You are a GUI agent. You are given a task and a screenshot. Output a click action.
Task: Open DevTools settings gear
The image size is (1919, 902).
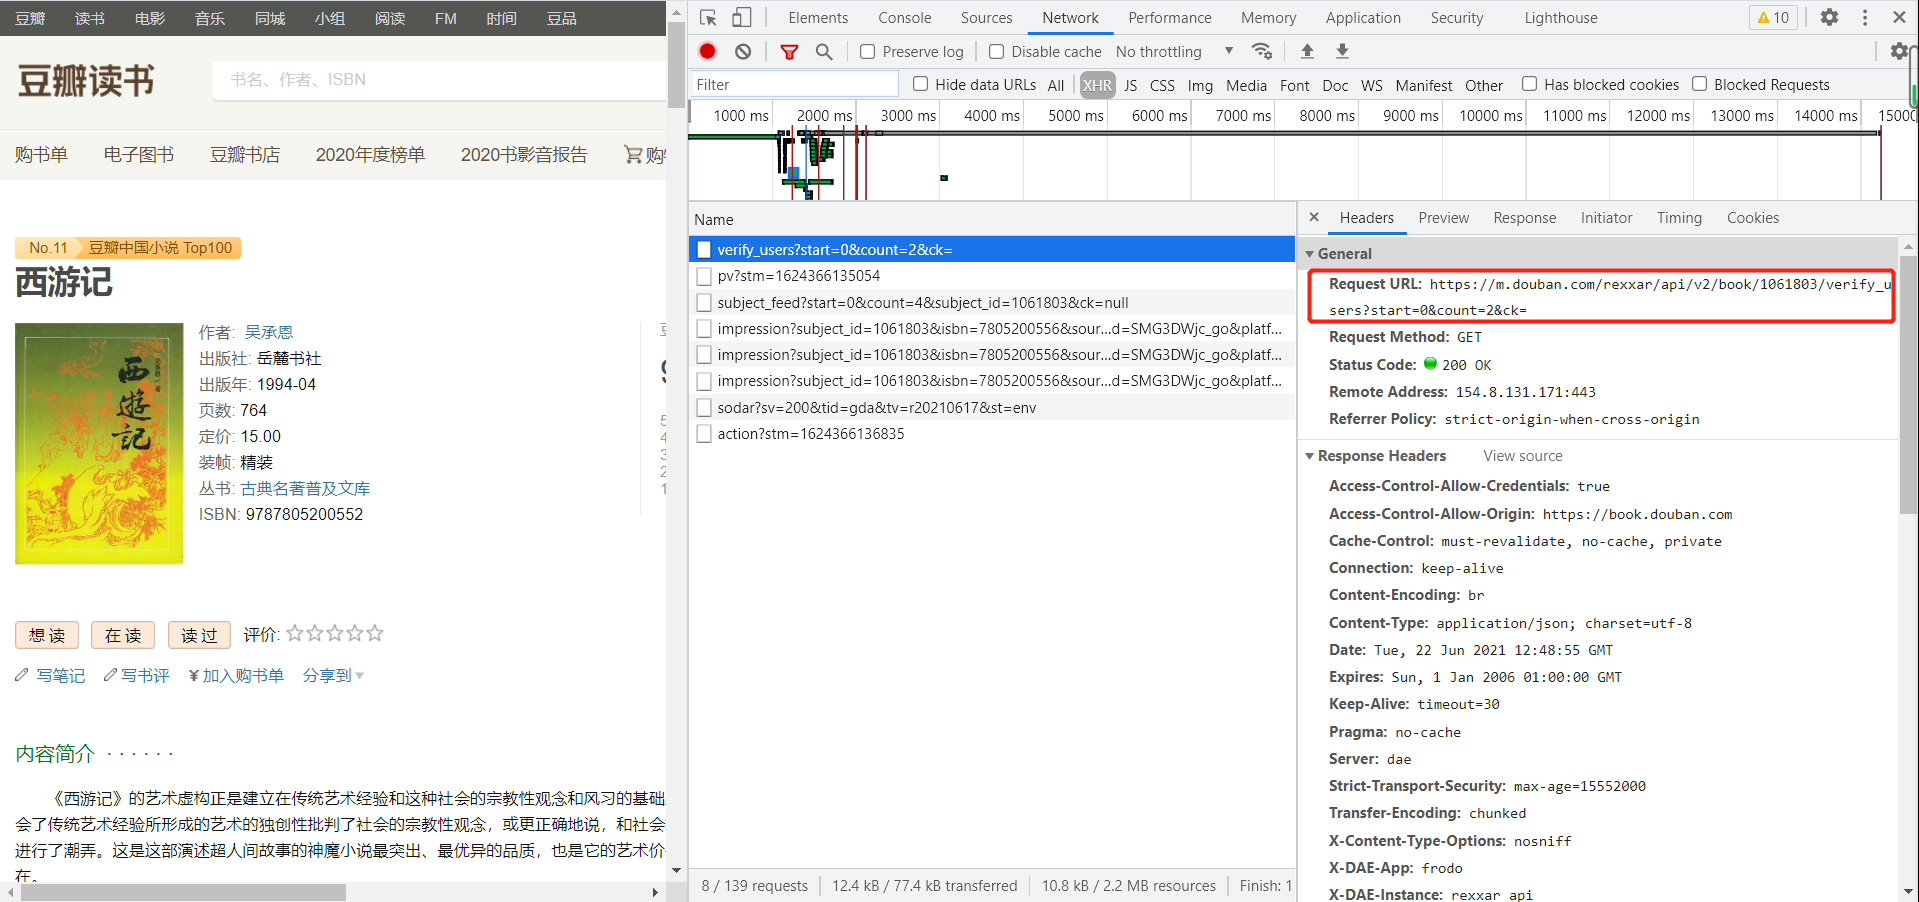(1829, 17)
